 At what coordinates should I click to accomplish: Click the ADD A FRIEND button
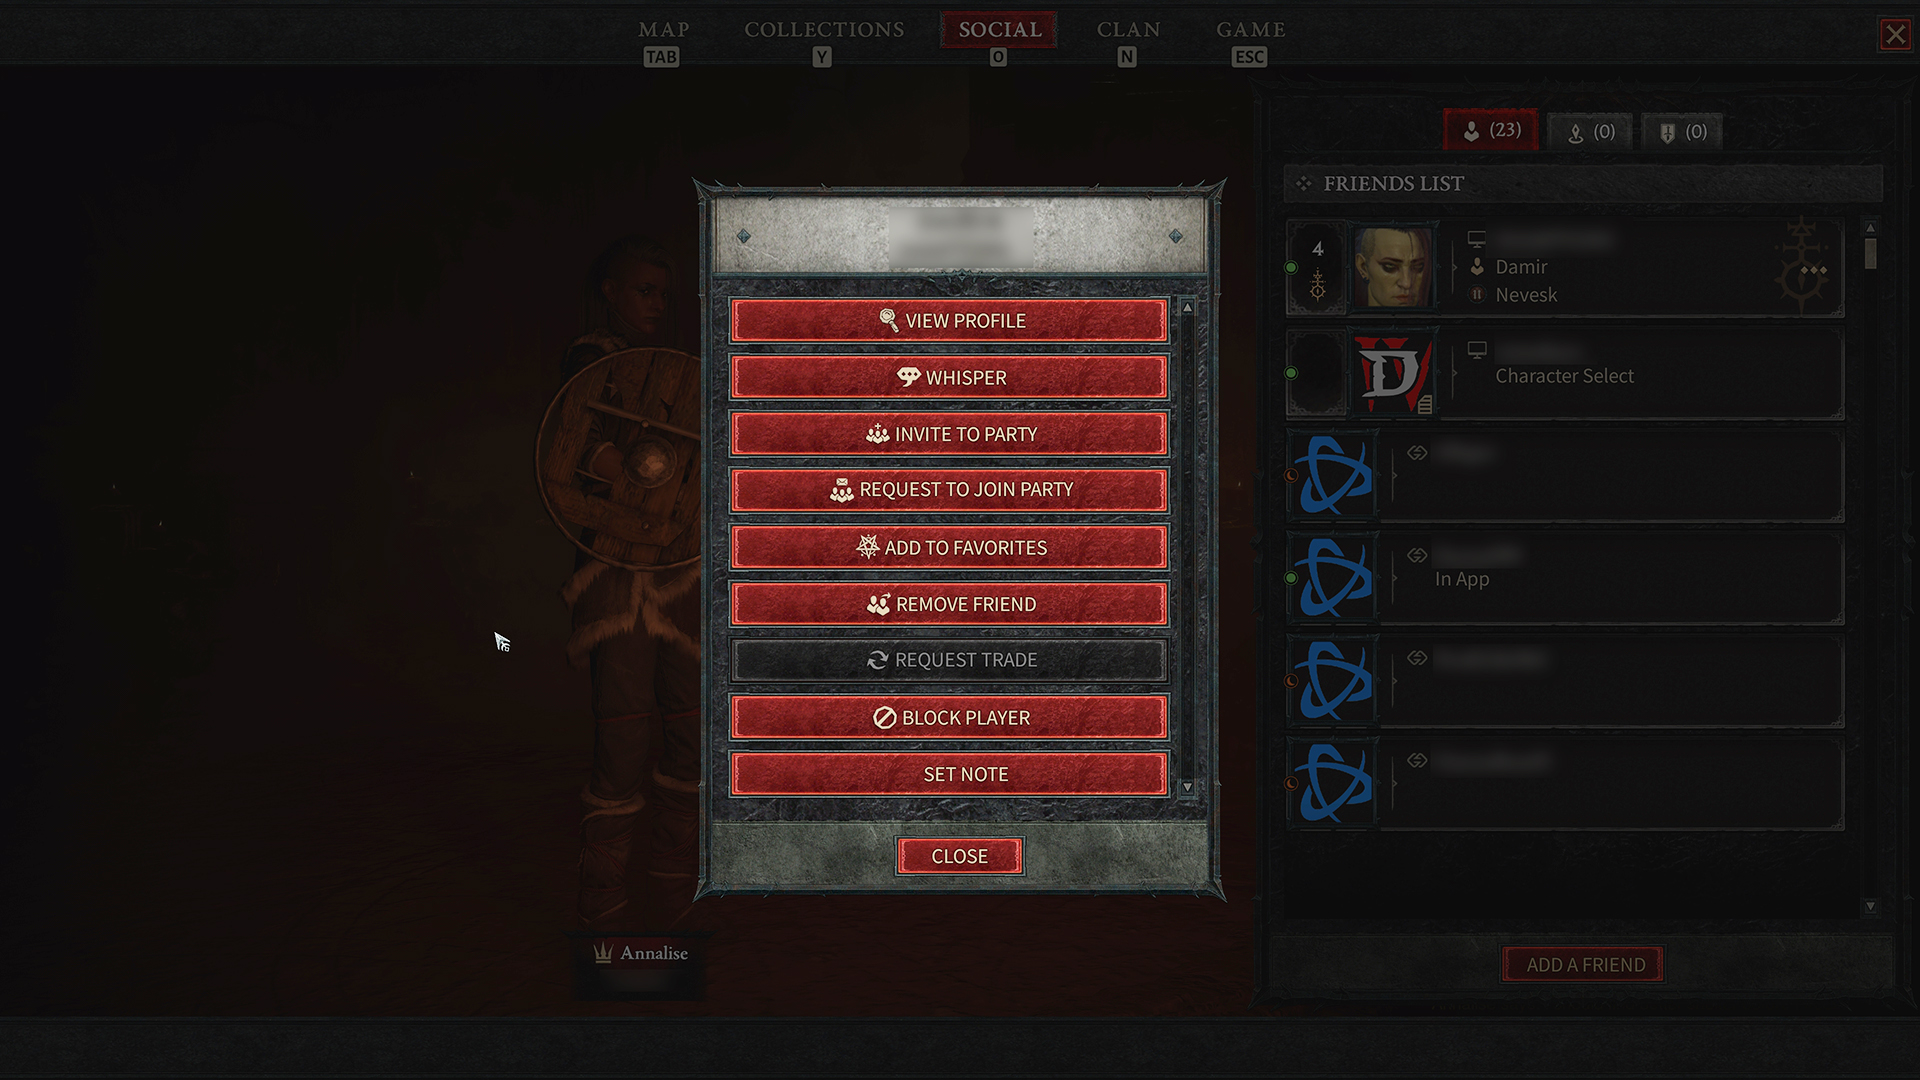click(x=1585, y=964)
